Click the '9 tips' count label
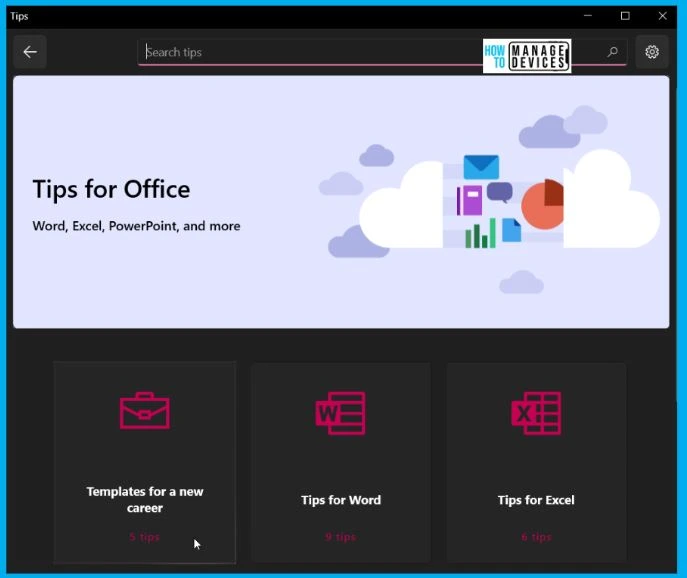 click(340, 537)
